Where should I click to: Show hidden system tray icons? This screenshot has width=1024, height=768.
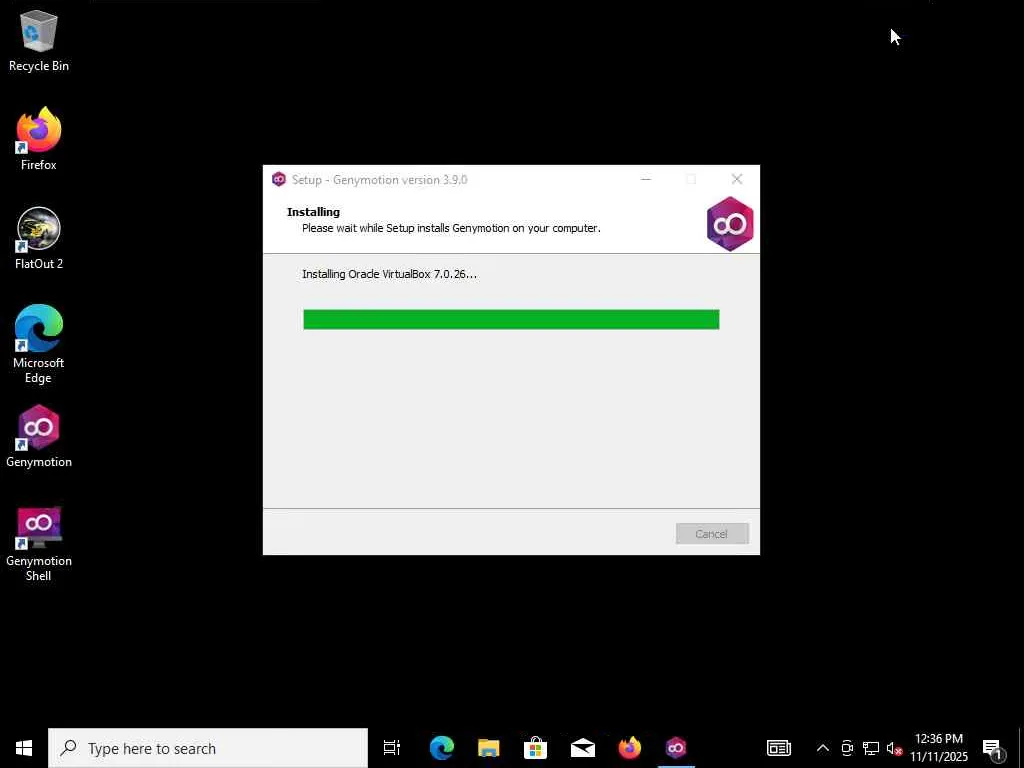tap(823, 748)
